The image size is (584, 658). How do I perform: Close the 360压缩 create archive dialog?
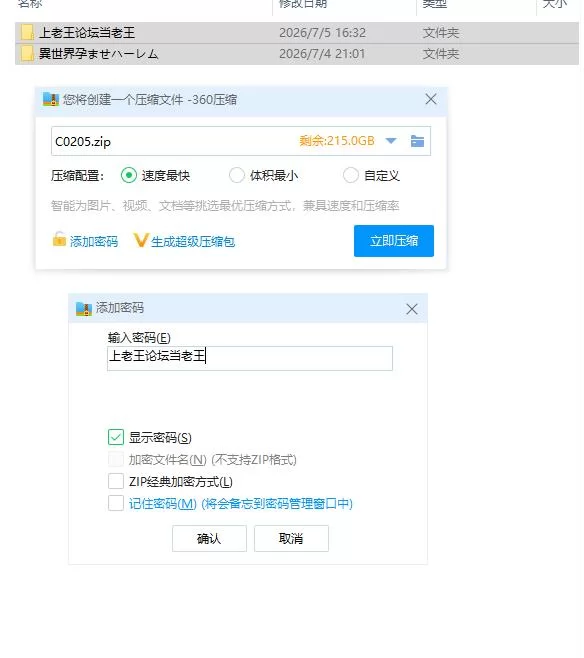[x=430, y=99]
